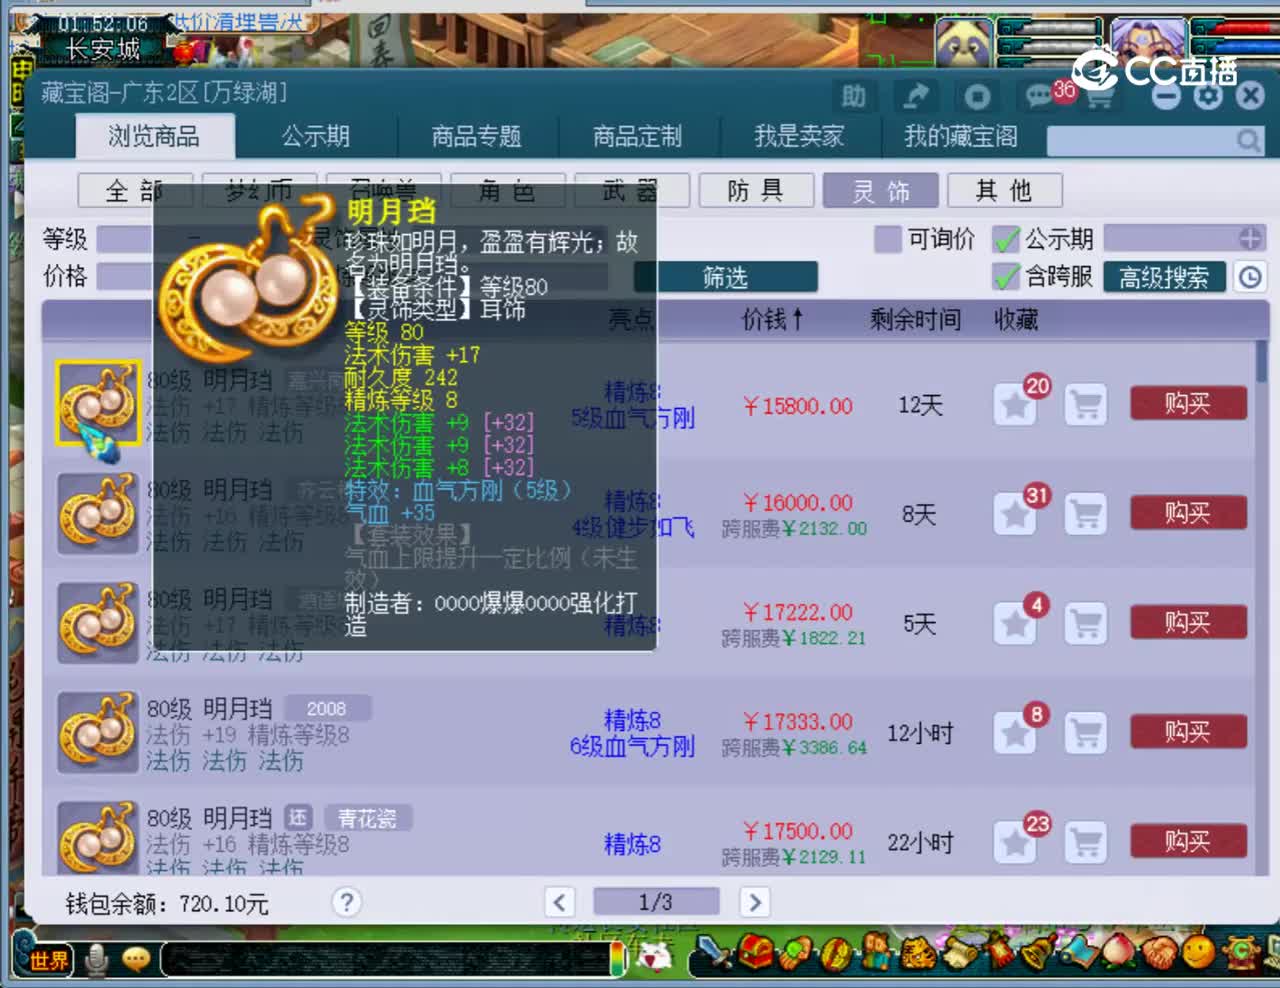Image resolution: width=1280 pixels, height=988 pixels.
Task: Click the round record icon in title bar
Action: click(977, 96)
